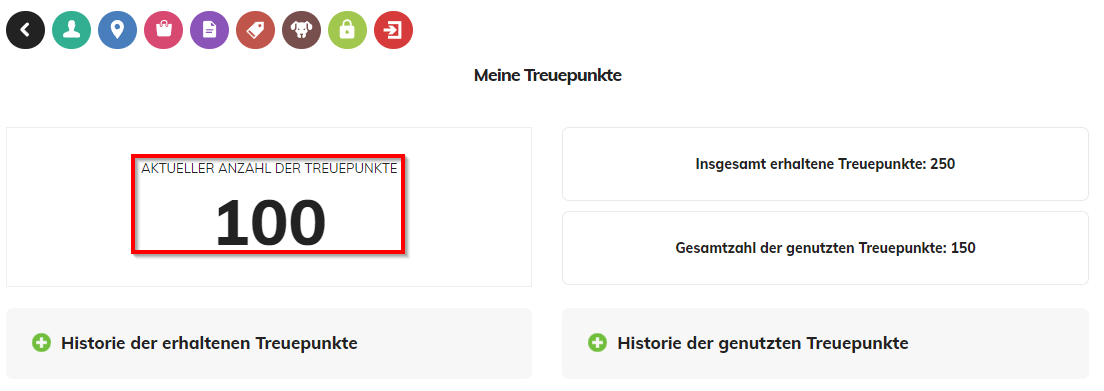Click Gesamtzahl der genutzten Treuepunkte: 150 box

[x=825, y=248]
